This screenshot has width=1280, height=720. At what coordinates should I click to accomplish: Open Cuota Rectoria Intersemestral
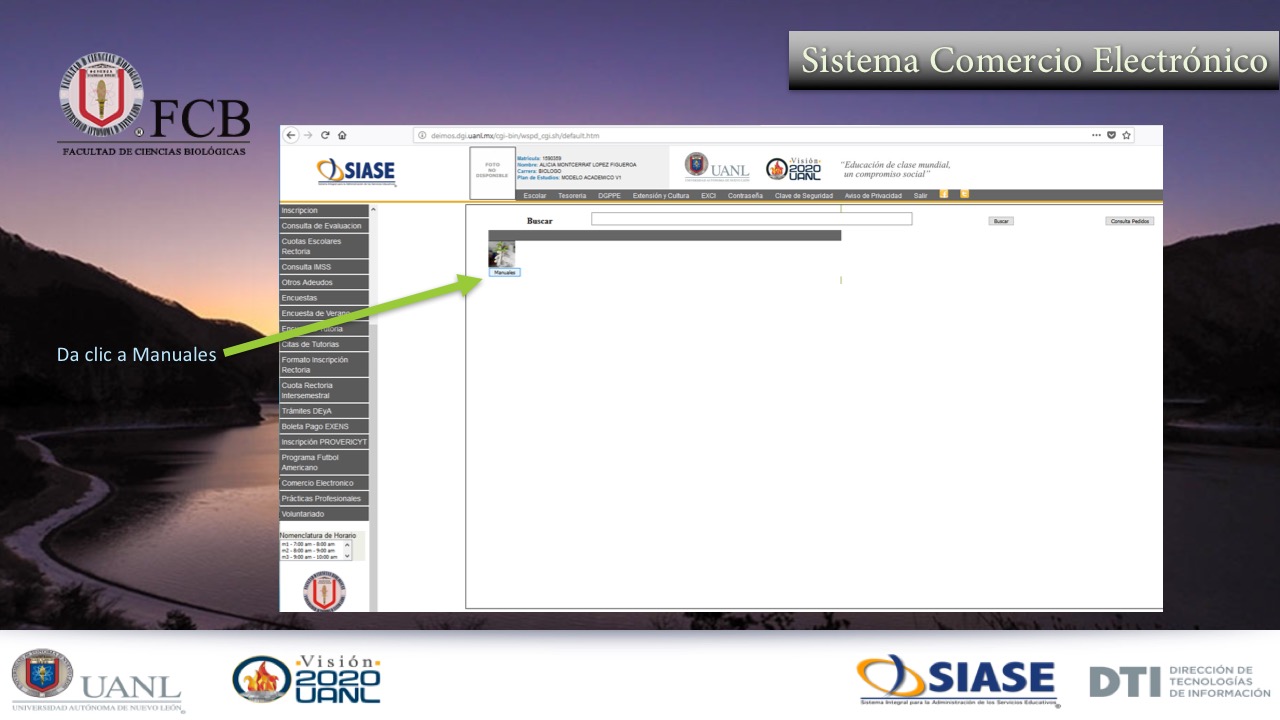coord(324,390)
